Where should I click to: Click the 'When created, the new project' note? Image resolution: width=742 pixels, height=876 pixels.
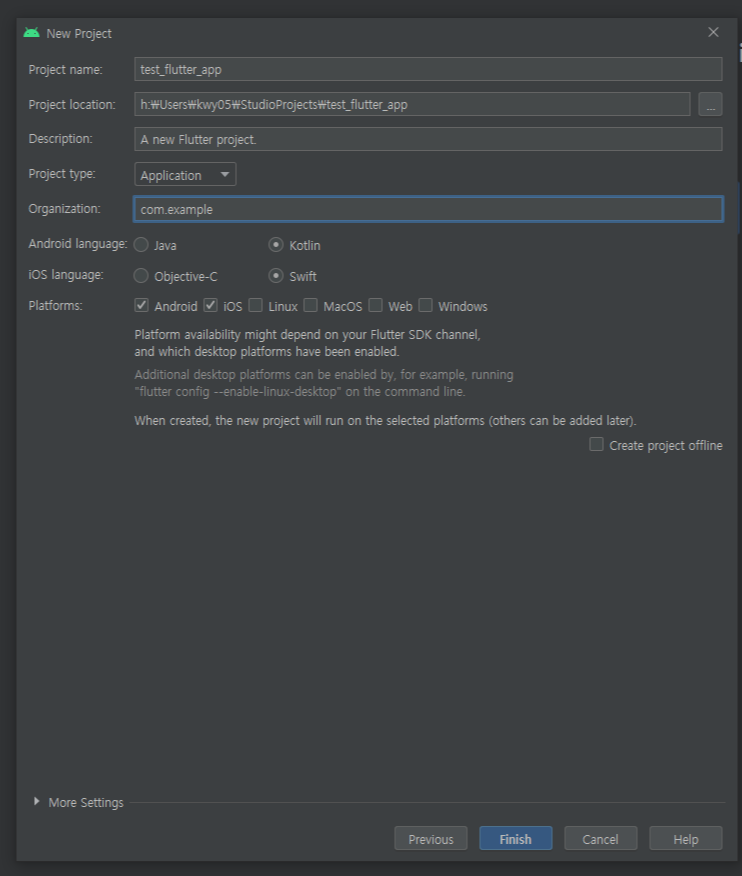click(x=386, y=421)
